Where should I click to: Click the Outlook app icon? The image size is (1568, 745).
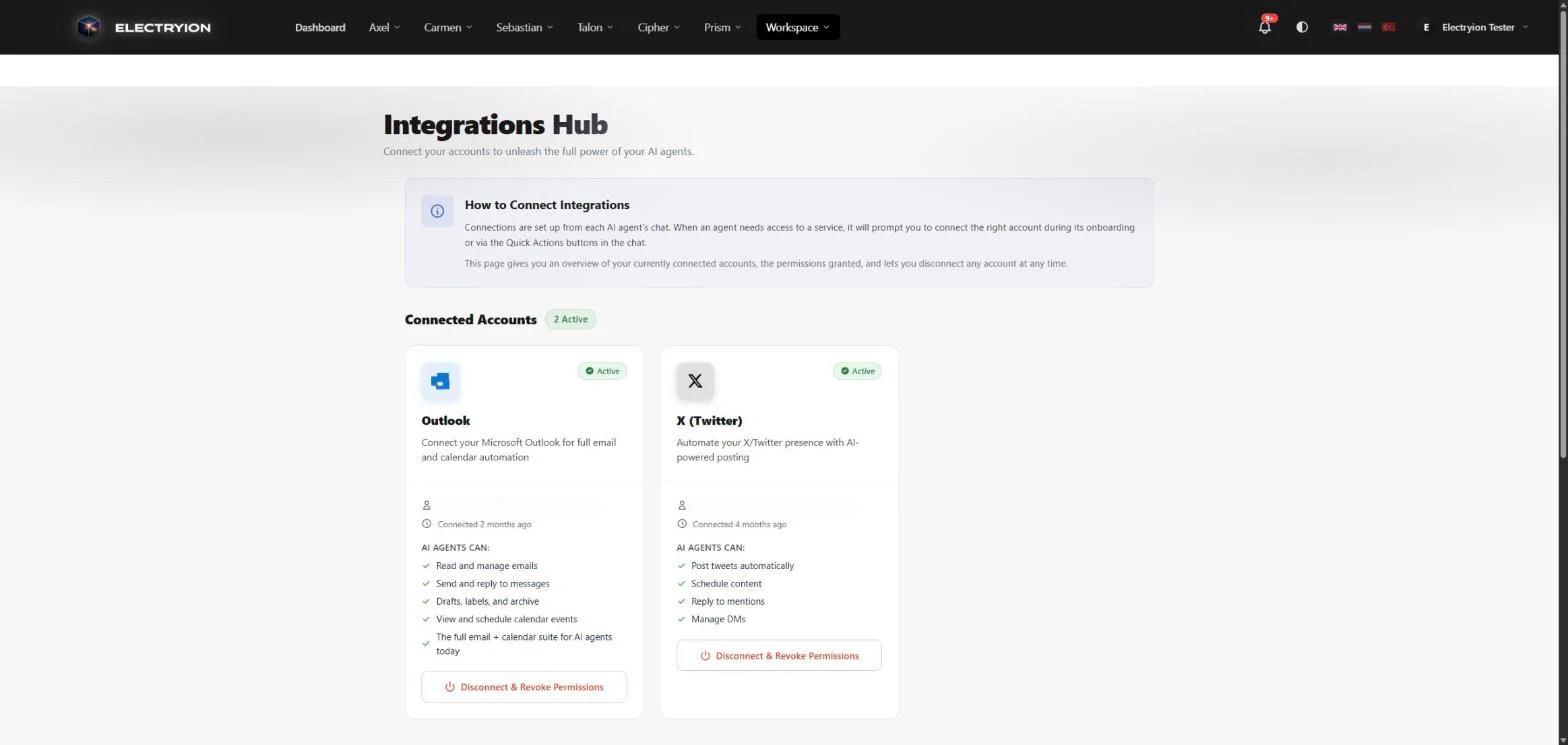pyautogui.click(x=440, y=381)
